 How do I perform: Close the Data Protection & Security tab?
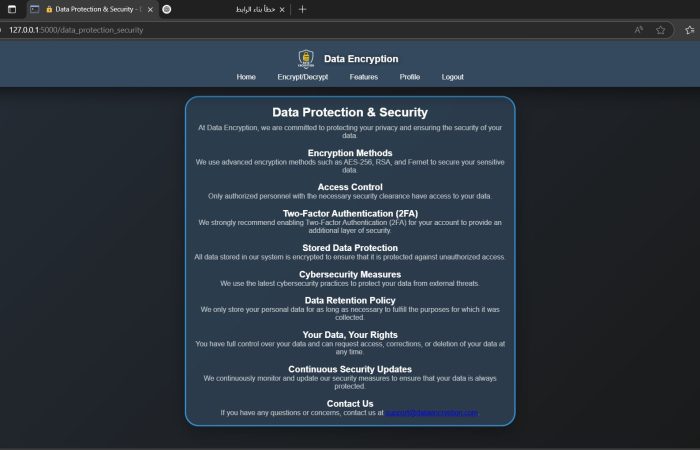tap(147, 9)
